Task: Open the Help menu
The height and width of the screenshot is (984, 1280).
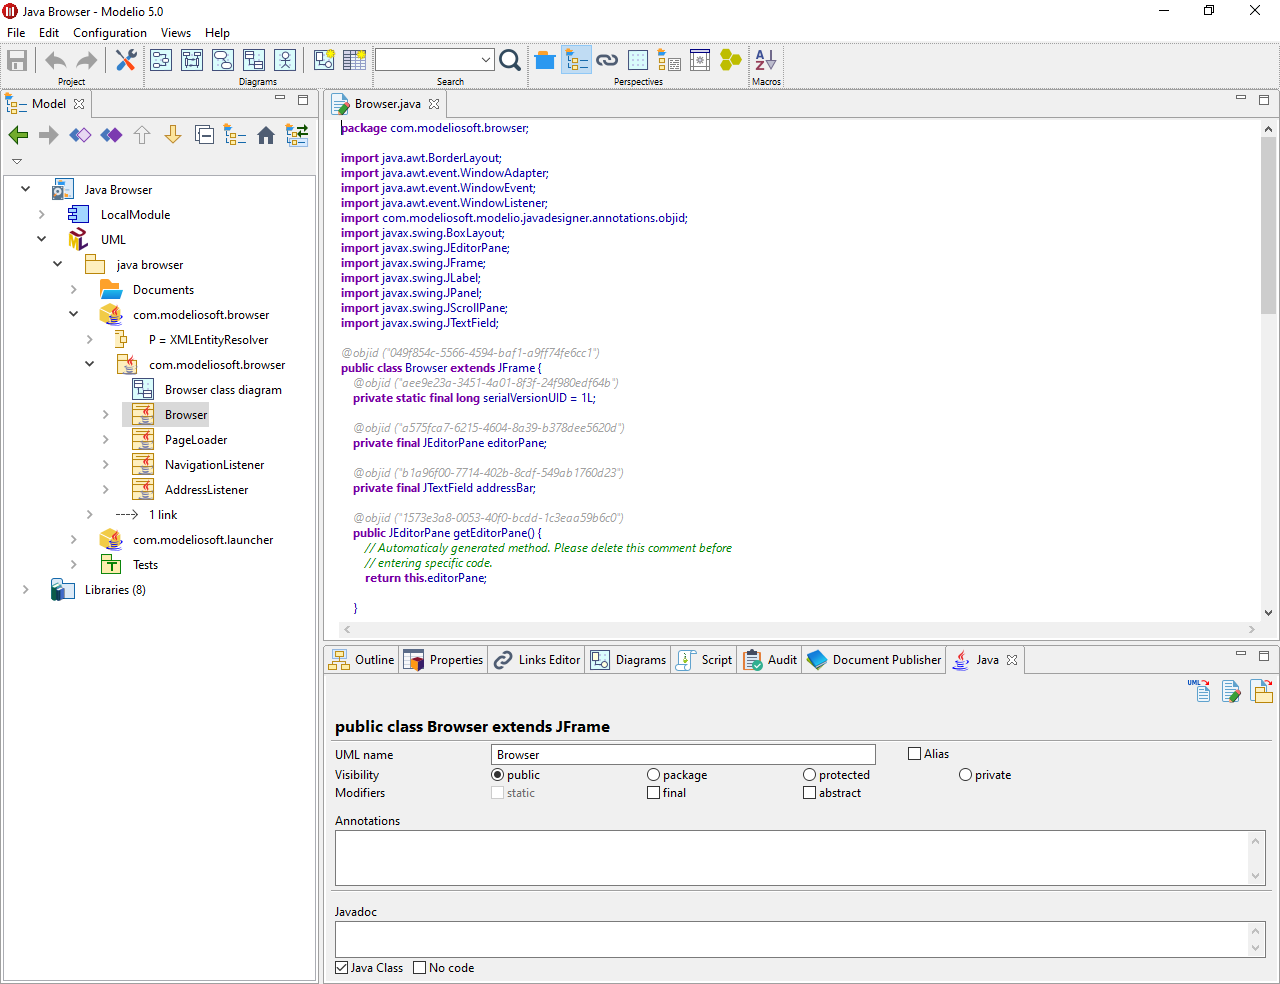Action: [x=217, y=33]
